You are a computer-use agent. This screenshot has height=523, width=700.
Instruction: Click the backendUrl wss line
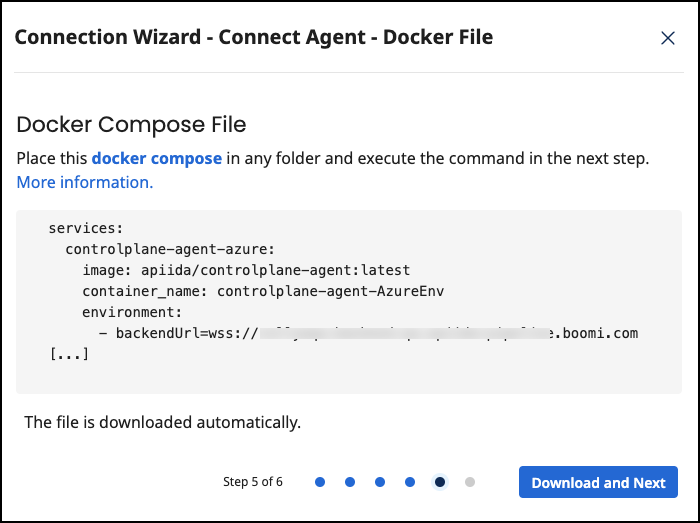click(368, 332)
